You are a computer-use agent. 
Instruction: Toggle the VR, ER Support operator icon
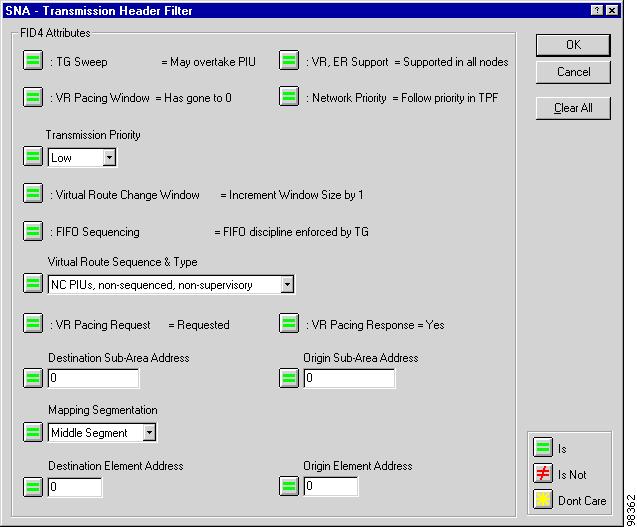click(289, 61)
